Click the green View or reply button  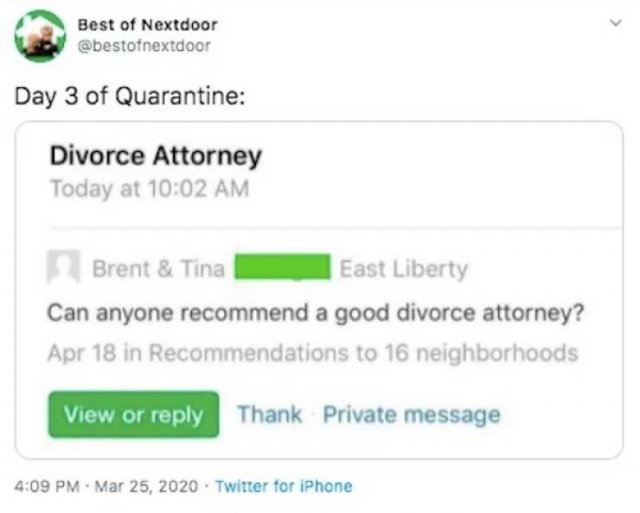pyautogui.click(x=133, y=415)
